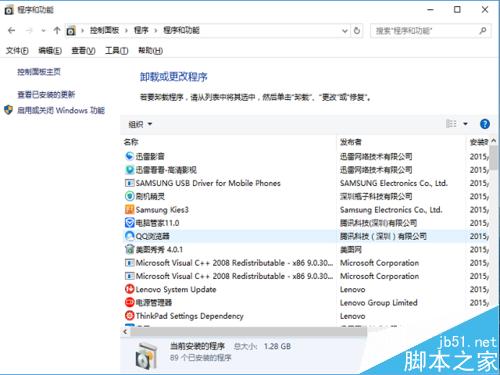The width and height of the screenshot is (500, 375).
Task: Open the view options dropdown arrow
Action: 465,124
